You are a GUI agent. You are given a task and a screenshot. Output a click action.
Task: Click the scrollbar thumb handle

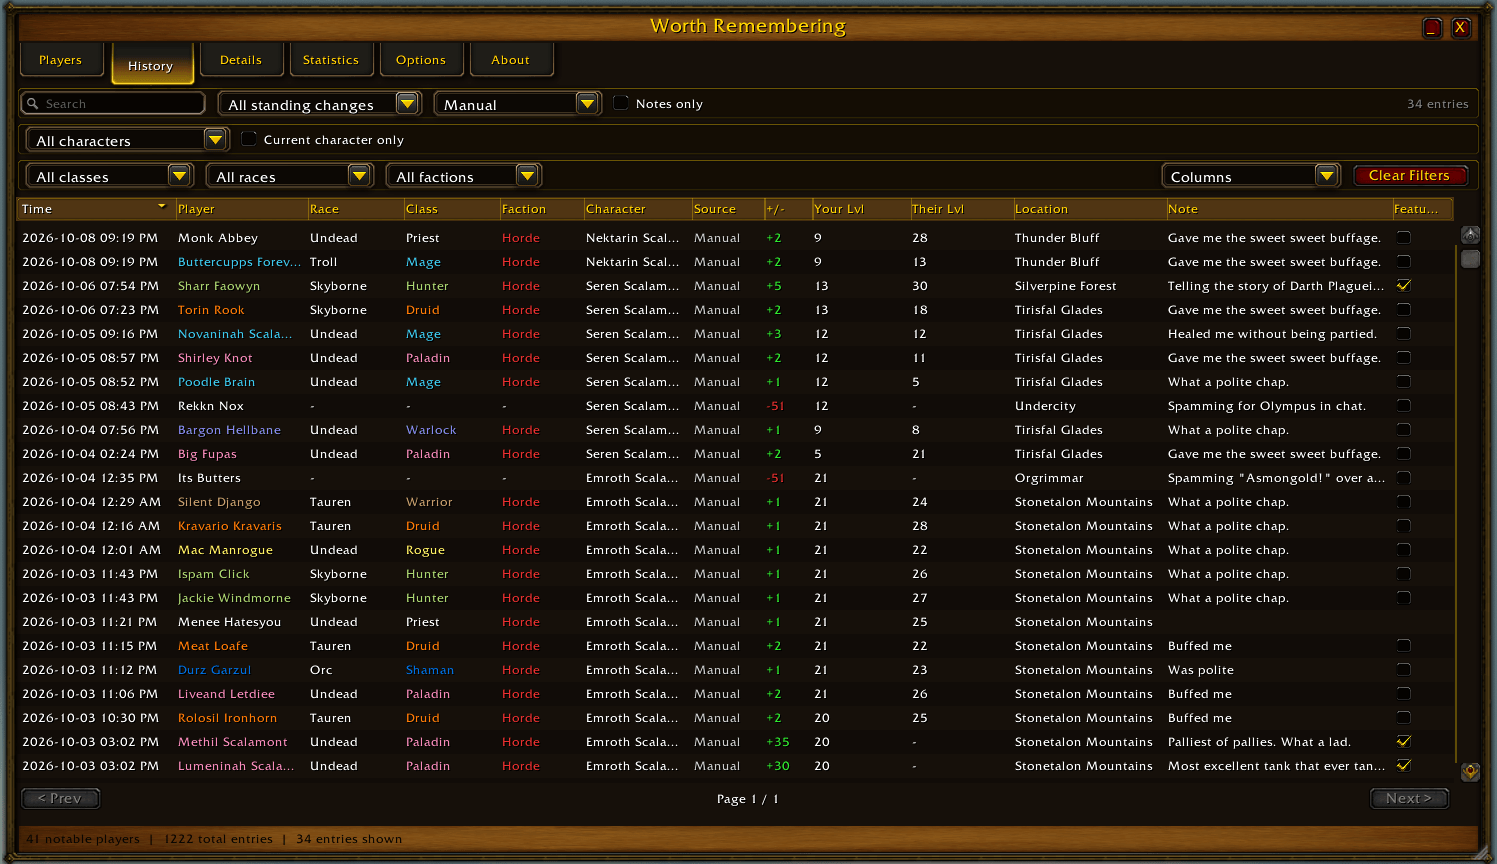coord(1470,259)
